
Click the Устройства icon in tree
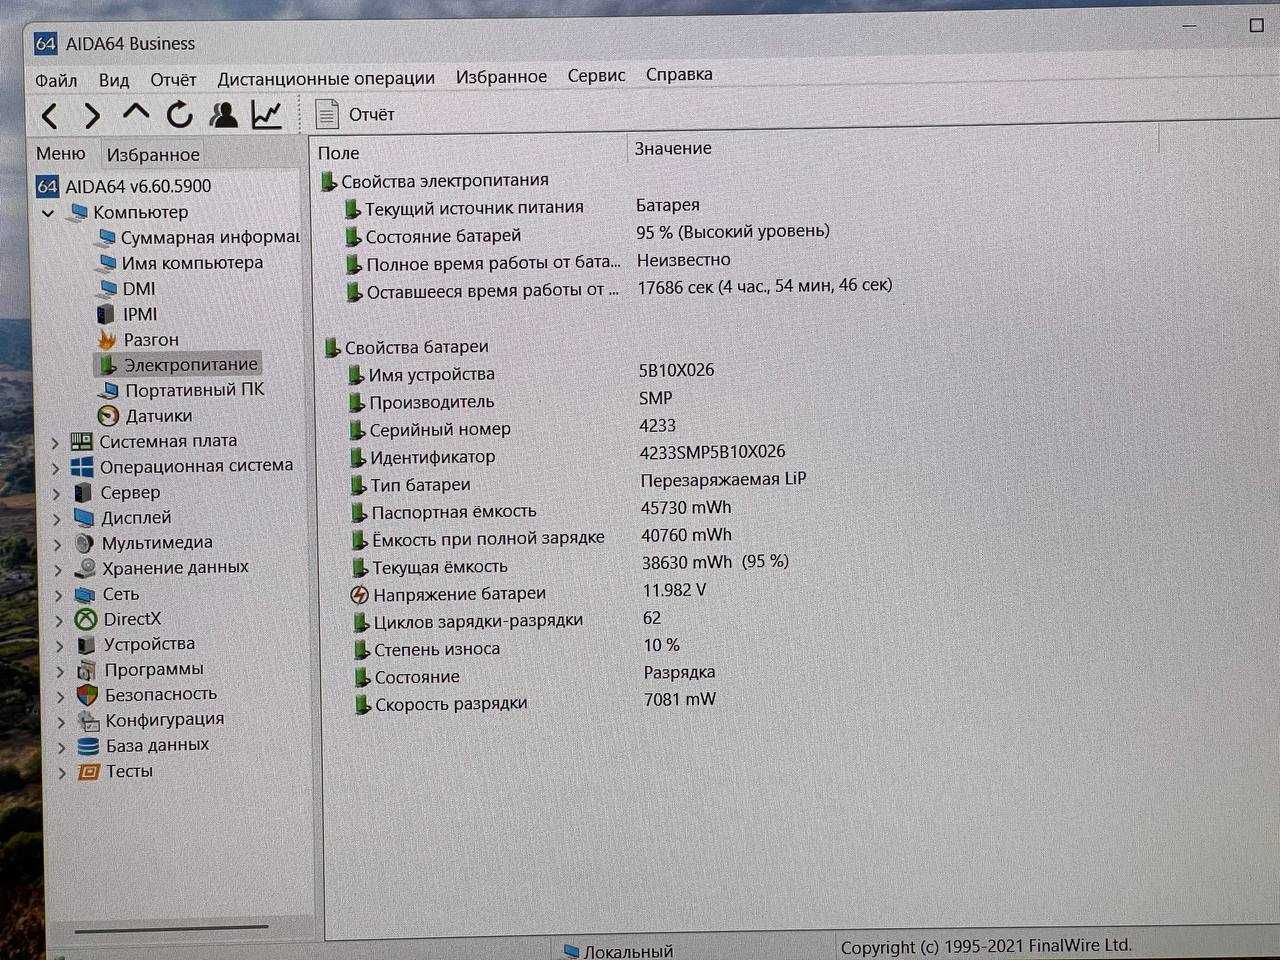[86, 645]
